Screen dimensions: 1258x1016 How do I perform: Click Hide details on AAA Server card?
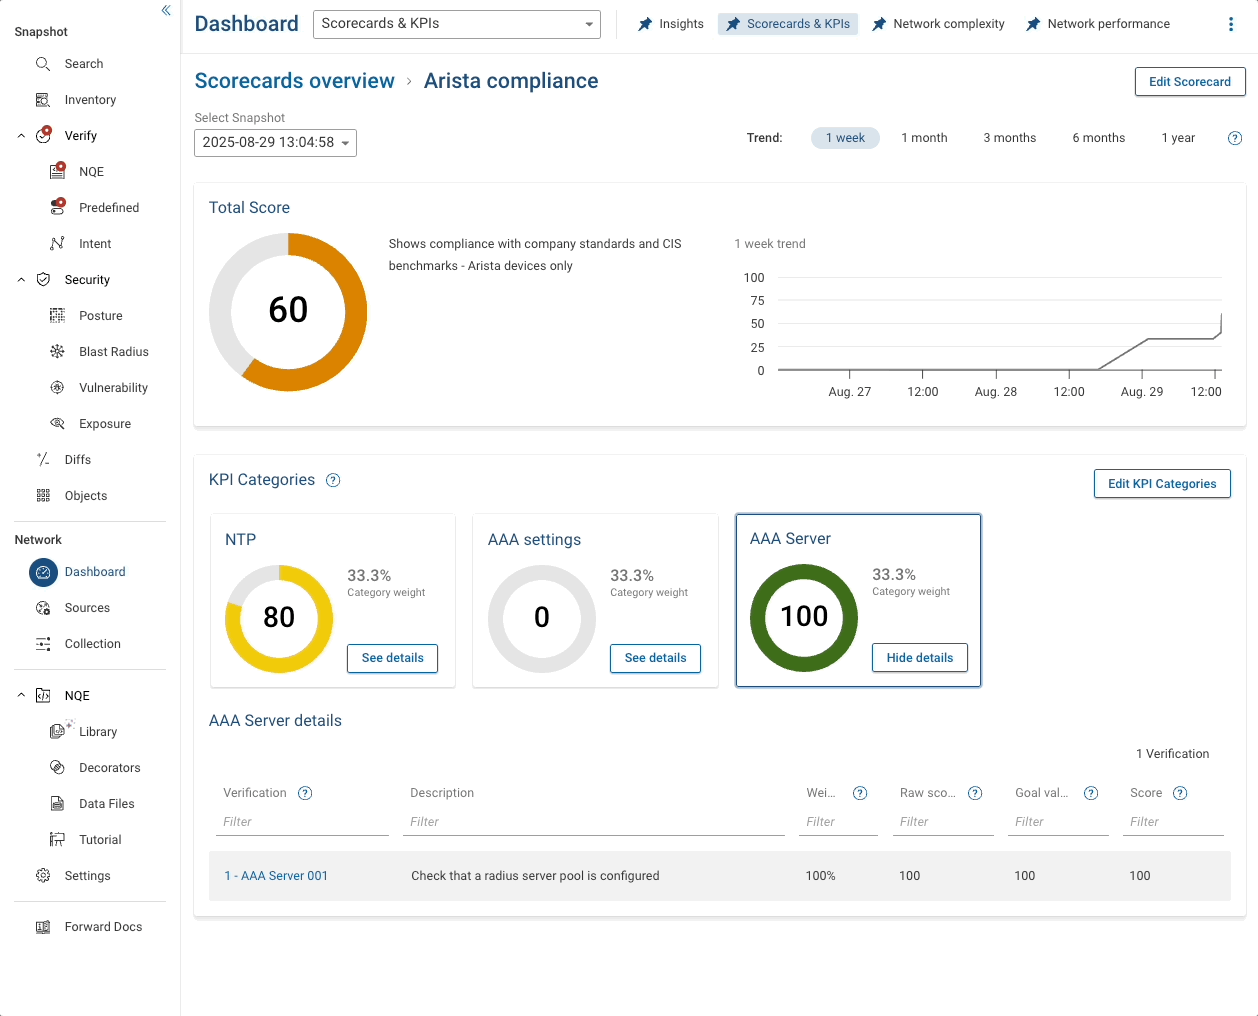(x=920, y=658)
